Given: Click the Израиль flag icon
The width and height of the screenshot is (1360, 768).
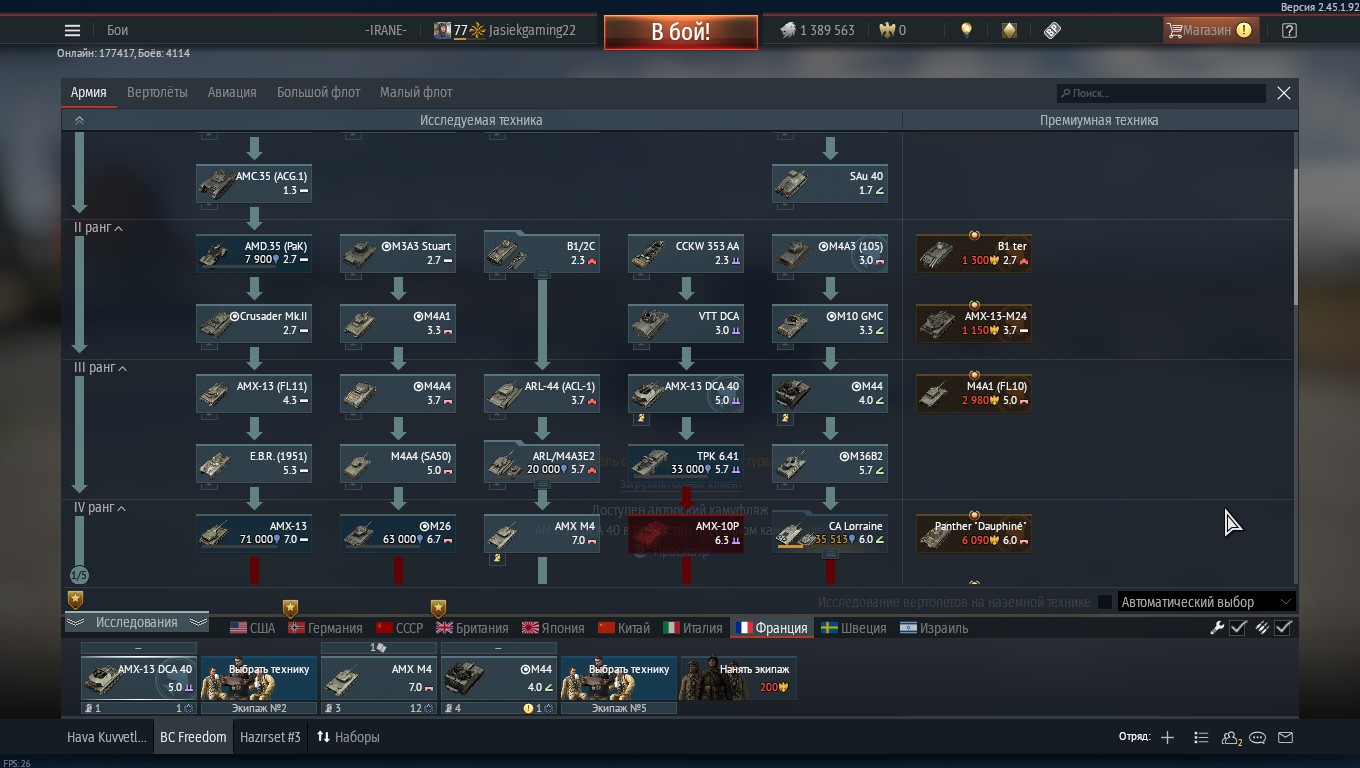Looking at the screenshot, I should 908,628.
